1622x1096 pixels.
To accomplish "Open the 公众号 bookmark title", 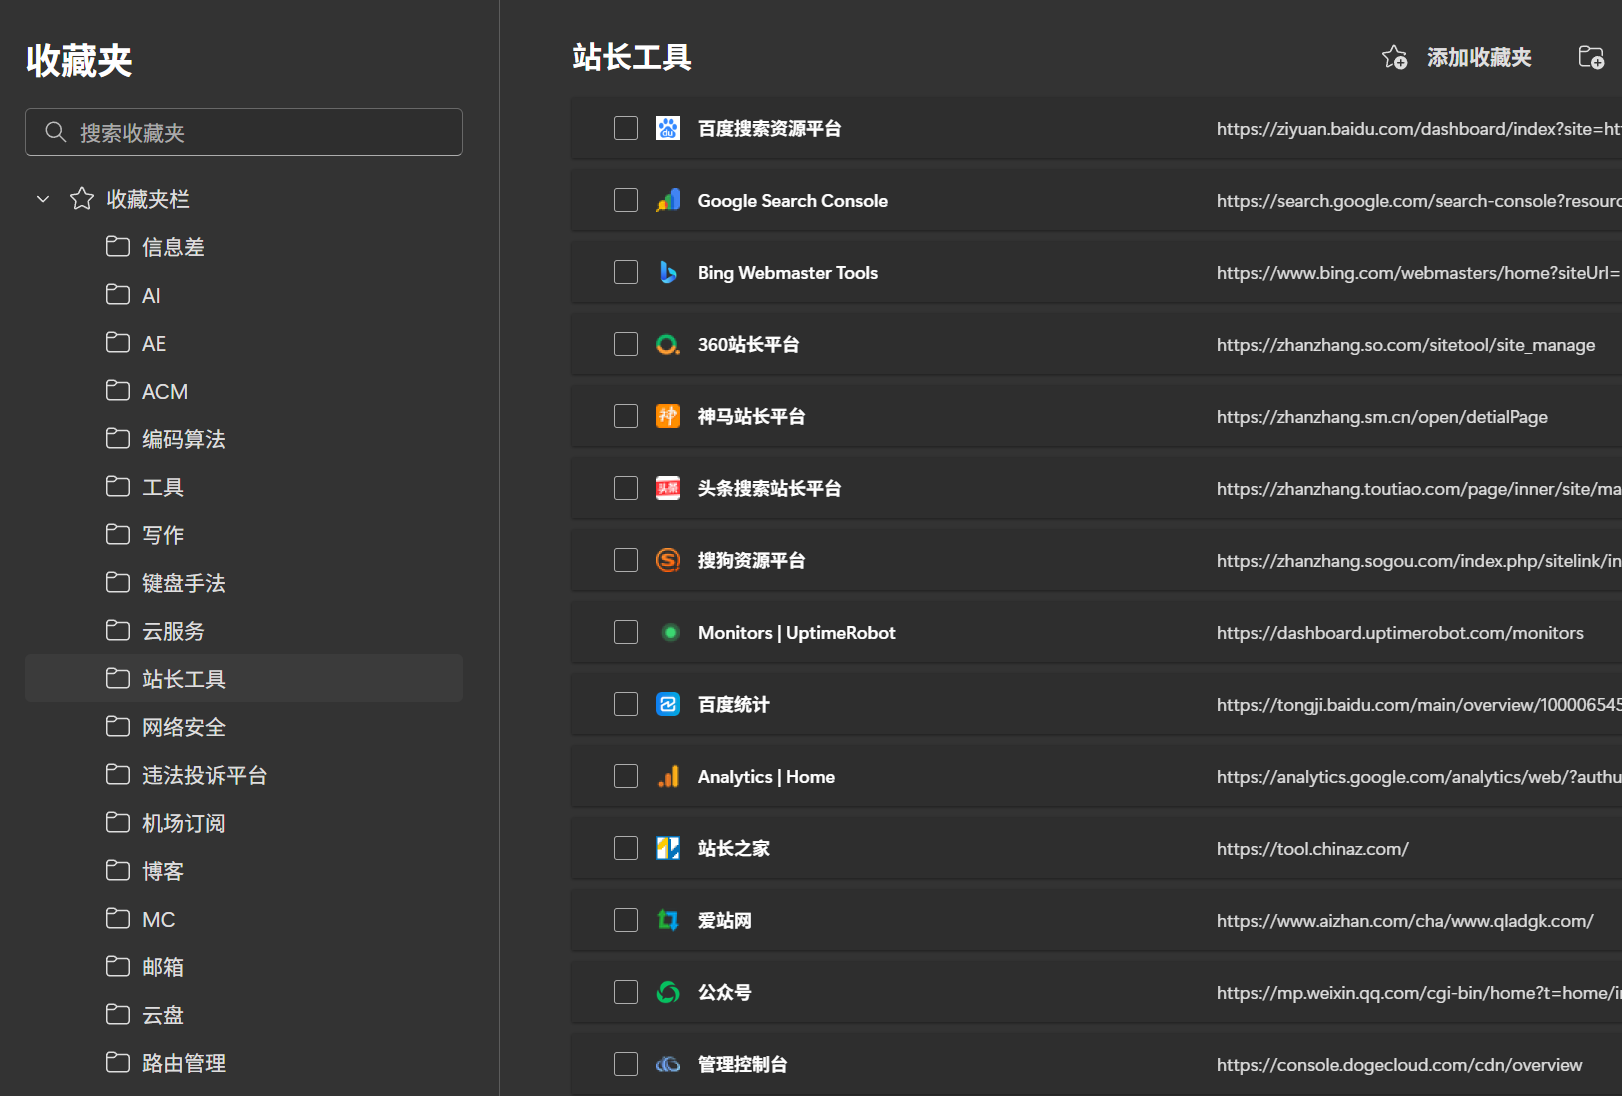I will click(x=725, y=993).
